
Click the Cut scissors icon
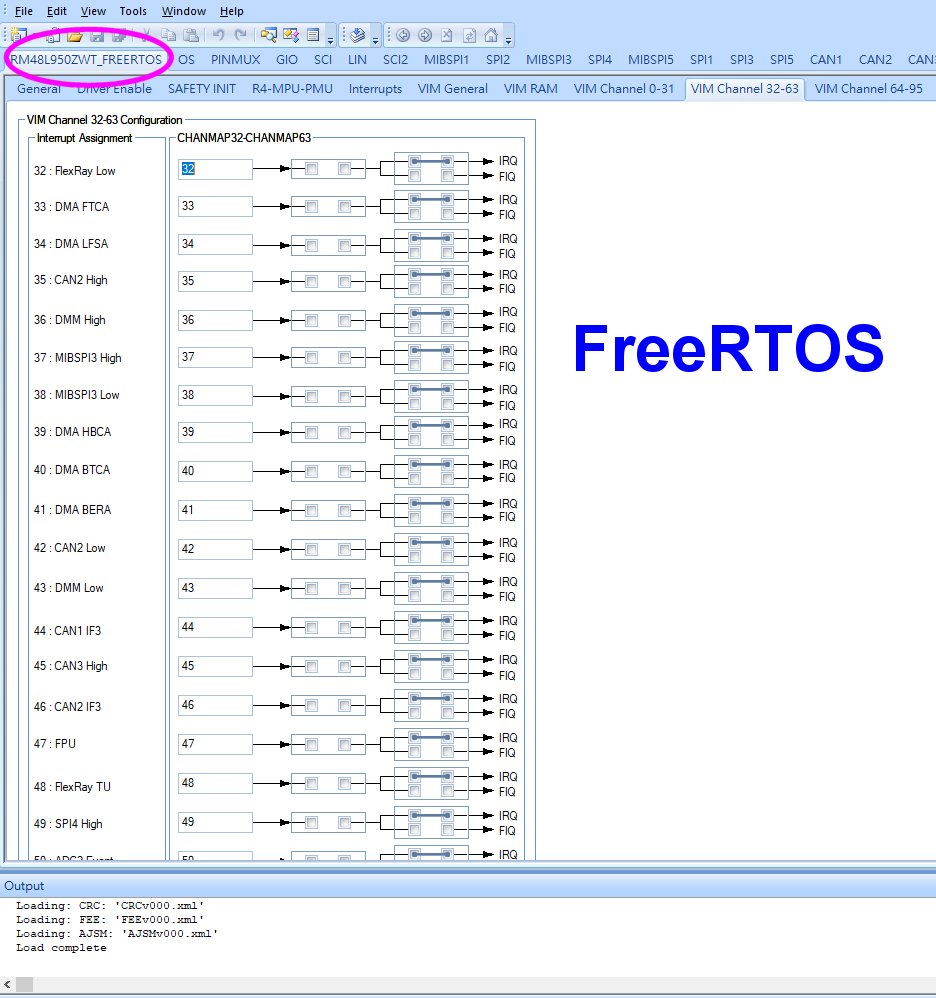coord(146,36)
